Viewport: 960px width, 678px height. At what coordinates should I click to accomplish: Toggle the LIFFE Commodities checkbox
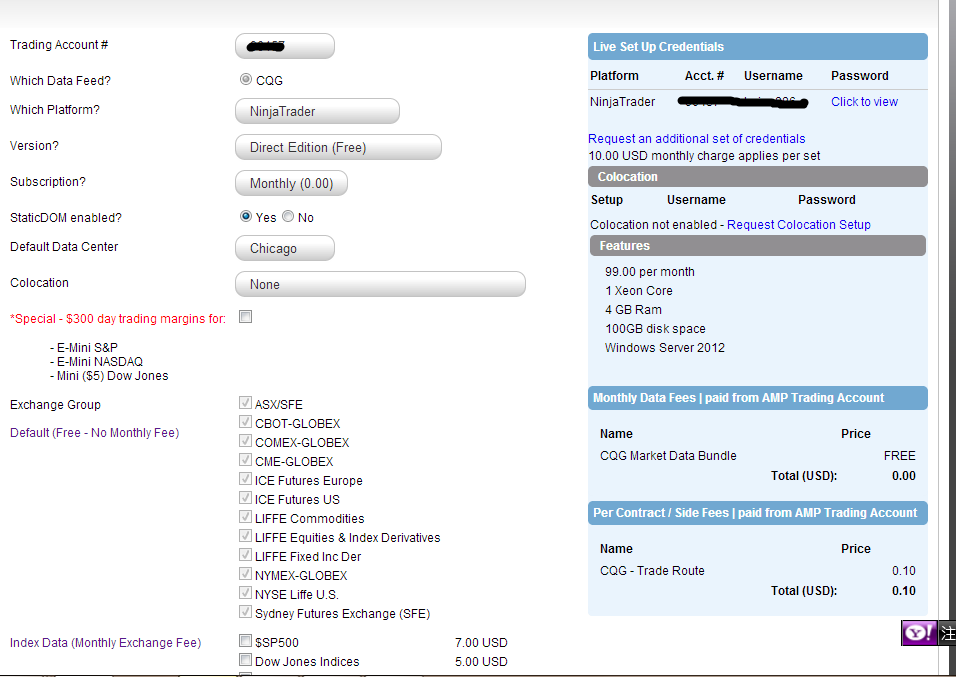tap(246, 517)
